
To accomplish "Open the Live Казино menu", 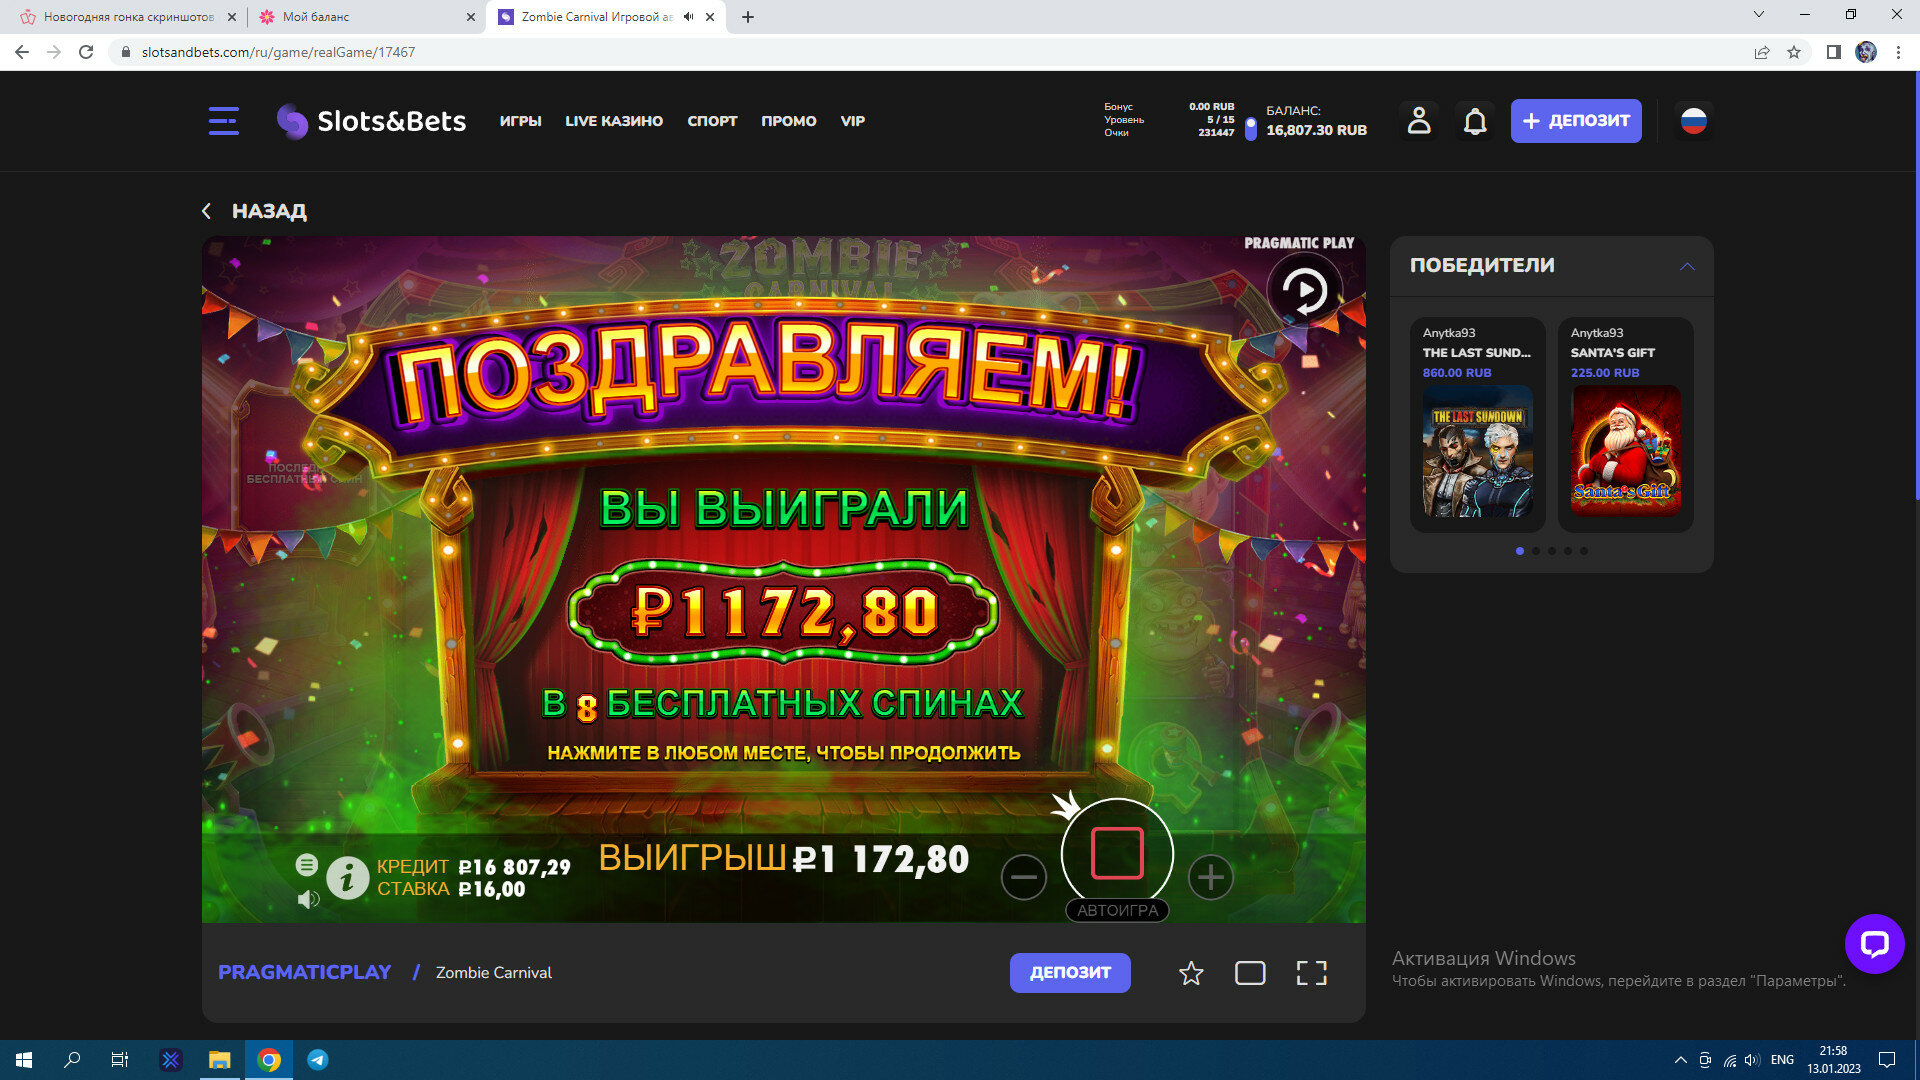I will 613,121.
